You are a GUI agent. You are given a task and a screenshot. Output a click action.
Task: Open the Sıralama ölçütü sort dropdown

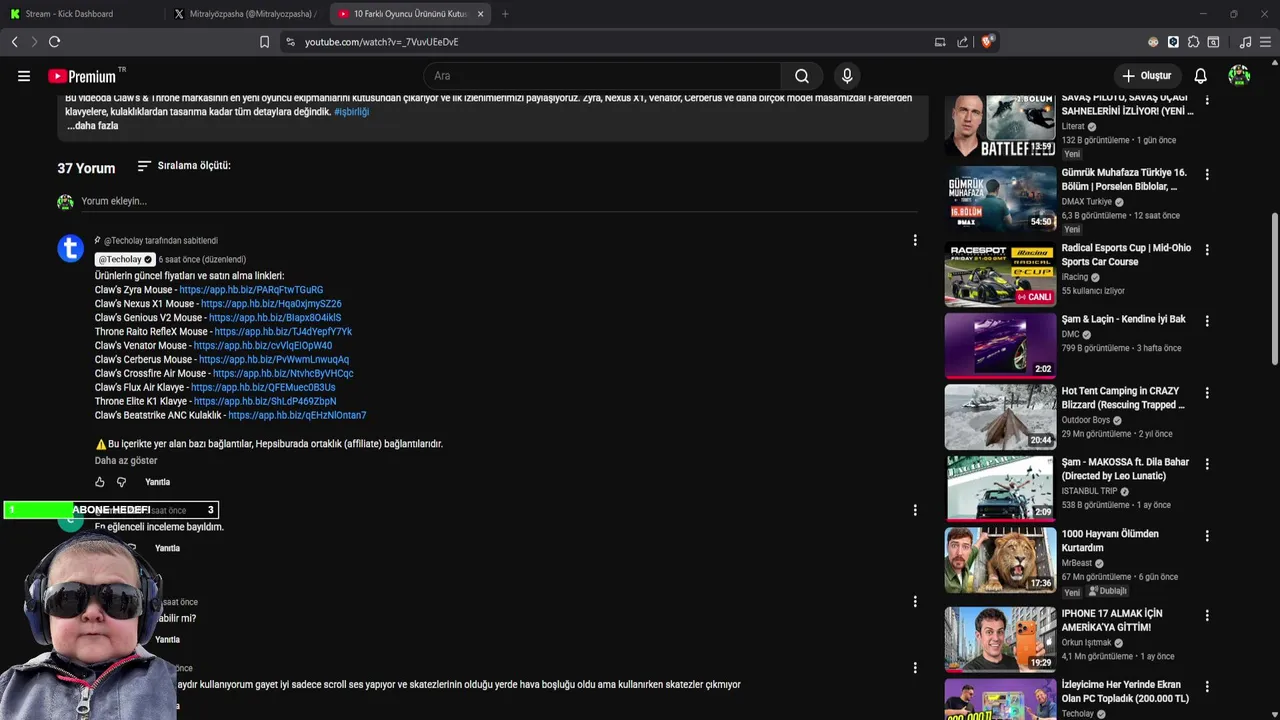pos(184,166)
